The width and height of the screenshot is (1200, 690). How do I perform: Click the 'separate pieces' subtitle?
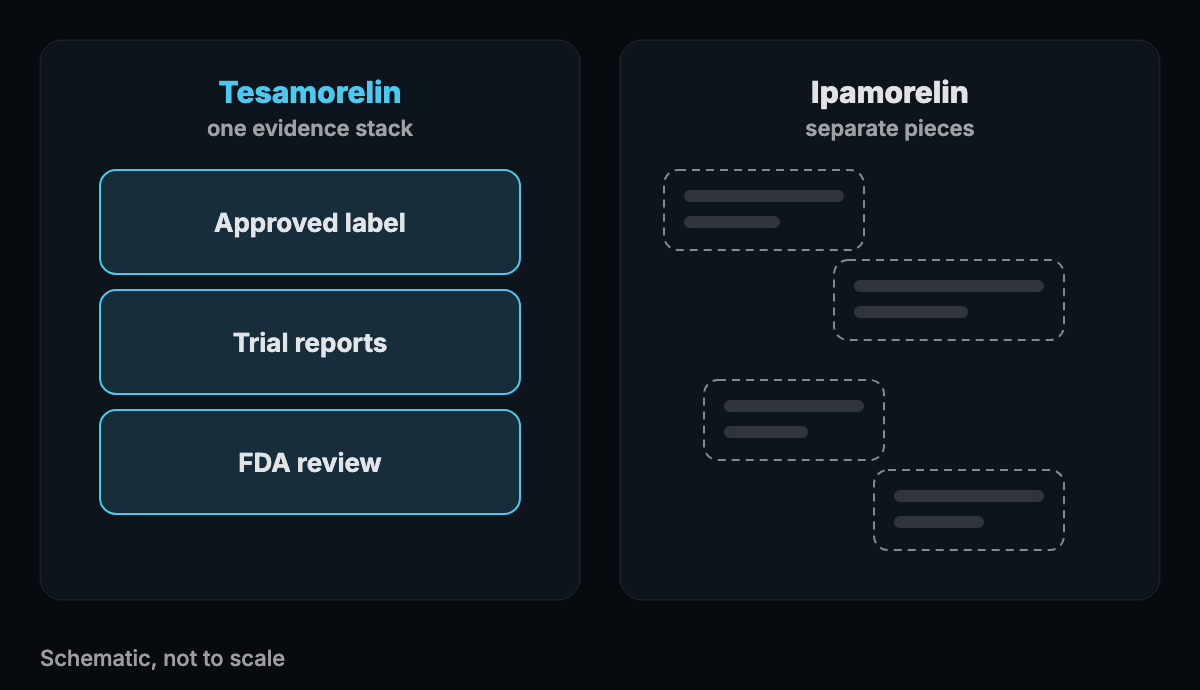(890, 129)
